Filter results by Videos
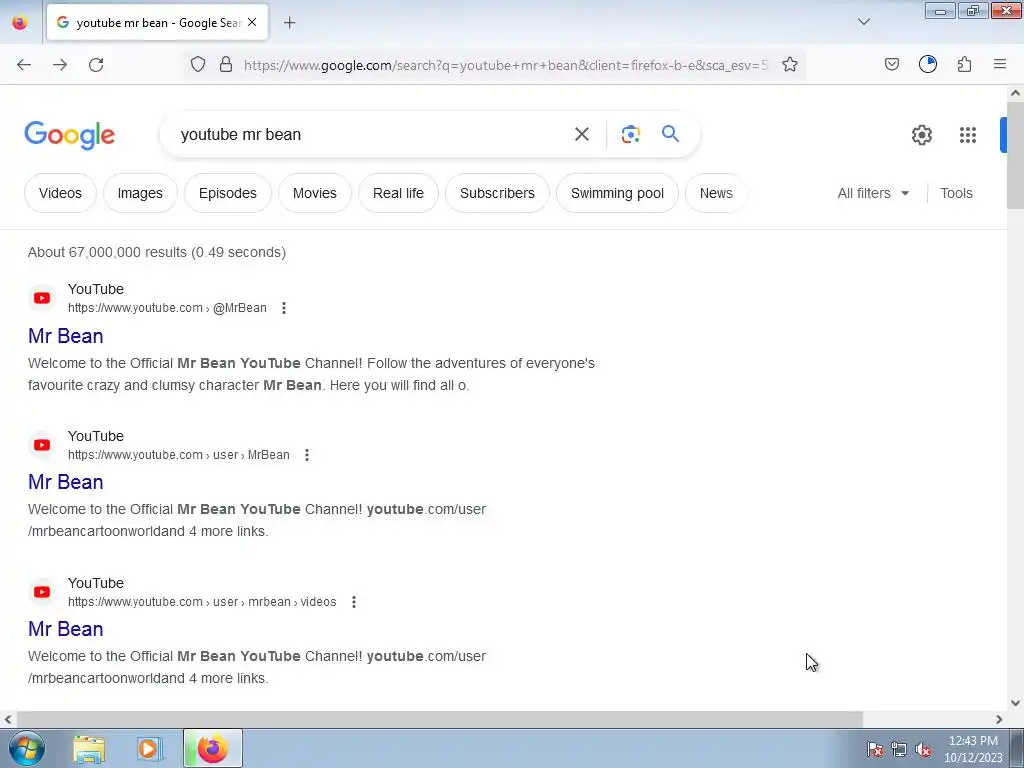 point(60,193)
